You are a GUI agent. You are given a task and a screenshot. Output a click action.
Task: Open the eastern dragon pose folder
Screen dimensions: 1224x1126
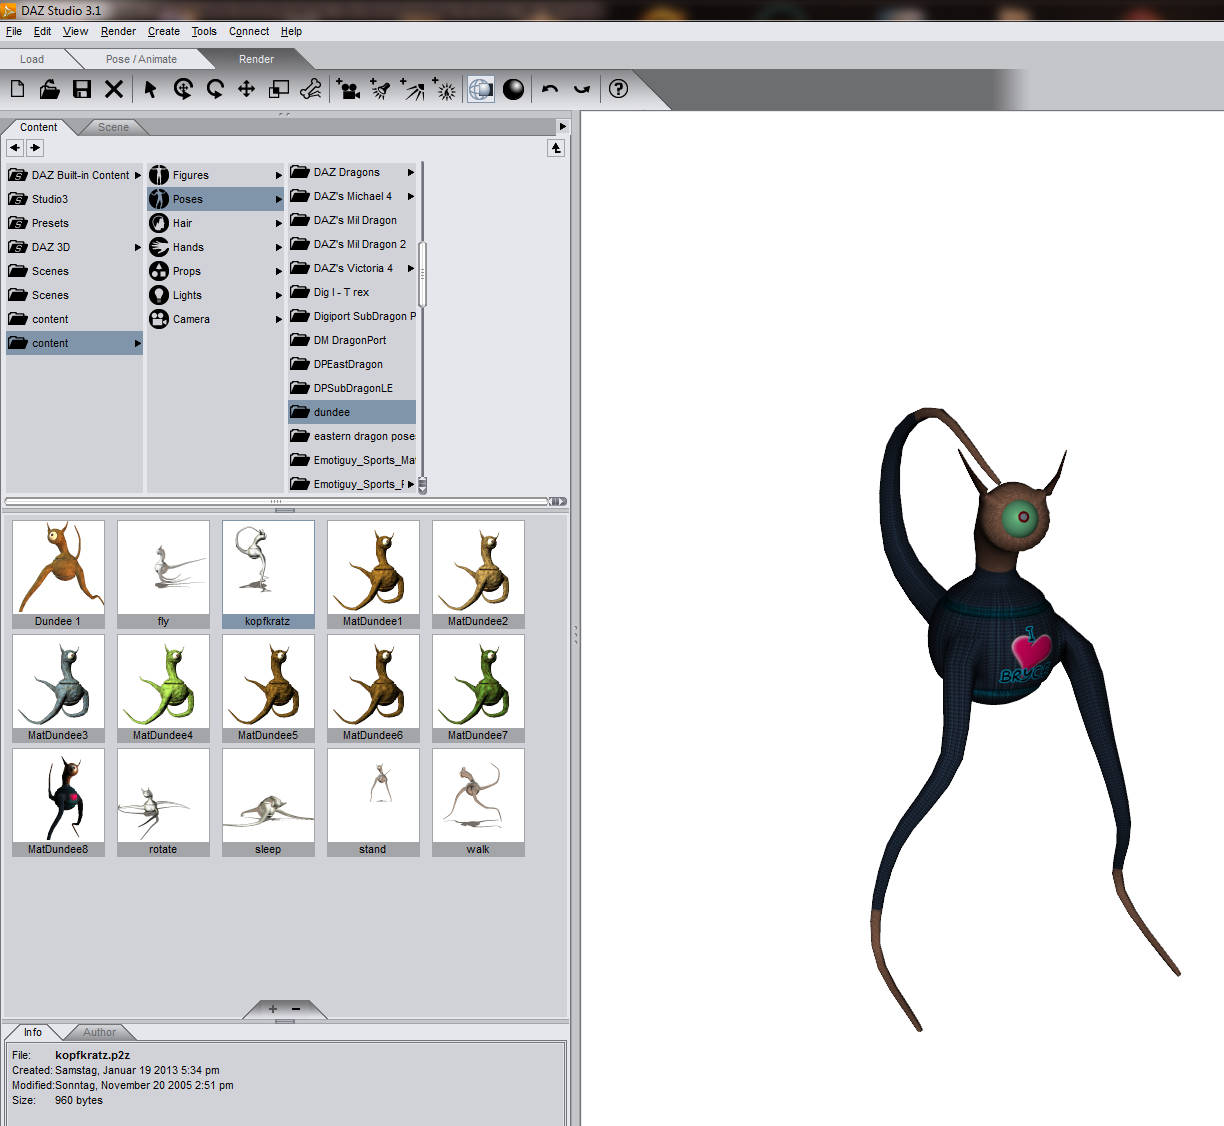tap(352, 436)
